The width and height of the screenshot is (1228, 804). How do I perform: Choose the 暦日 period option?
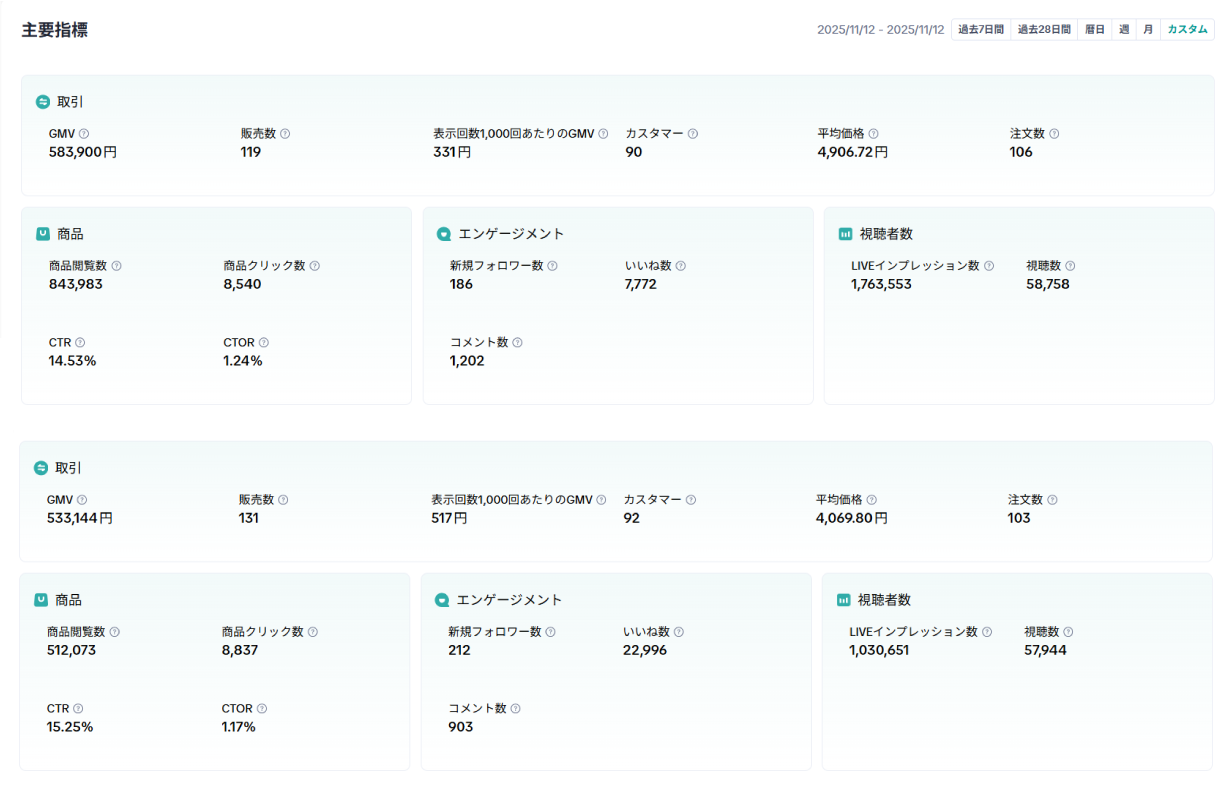(1095, 30)
